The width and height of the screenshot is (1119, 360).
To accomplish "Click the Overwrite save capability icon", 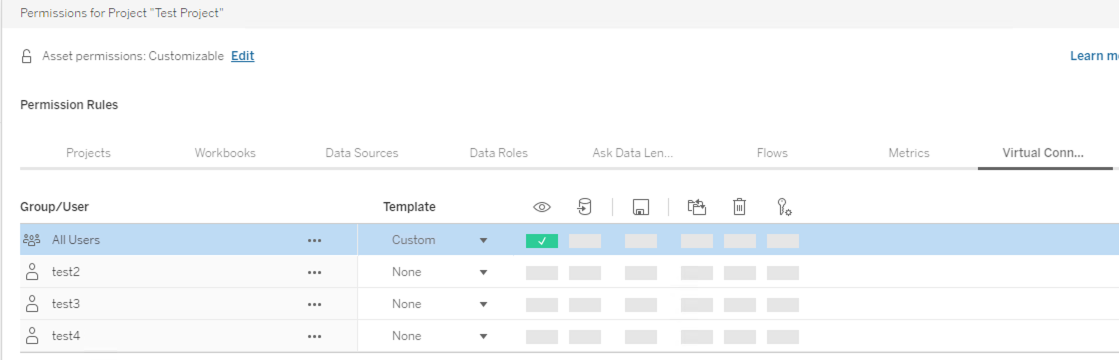I will [x=640, y=207].
